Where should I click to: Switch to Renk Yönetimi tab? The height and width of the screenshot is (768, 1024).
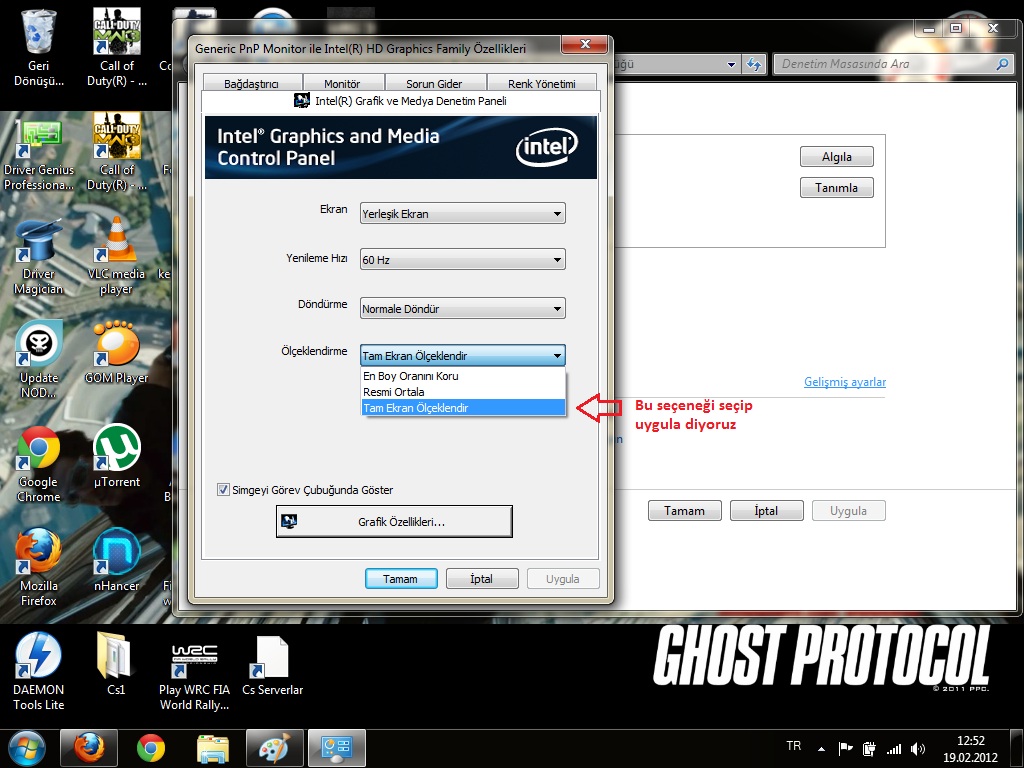tap(541, 84)
